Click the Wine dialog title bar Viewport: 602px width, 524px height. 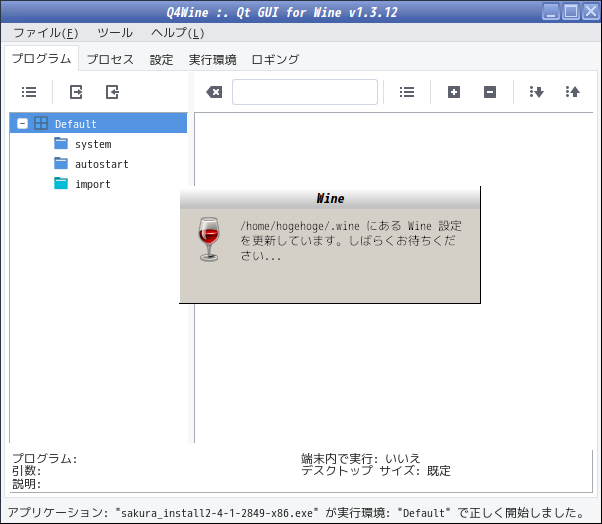tap(330, 198)
